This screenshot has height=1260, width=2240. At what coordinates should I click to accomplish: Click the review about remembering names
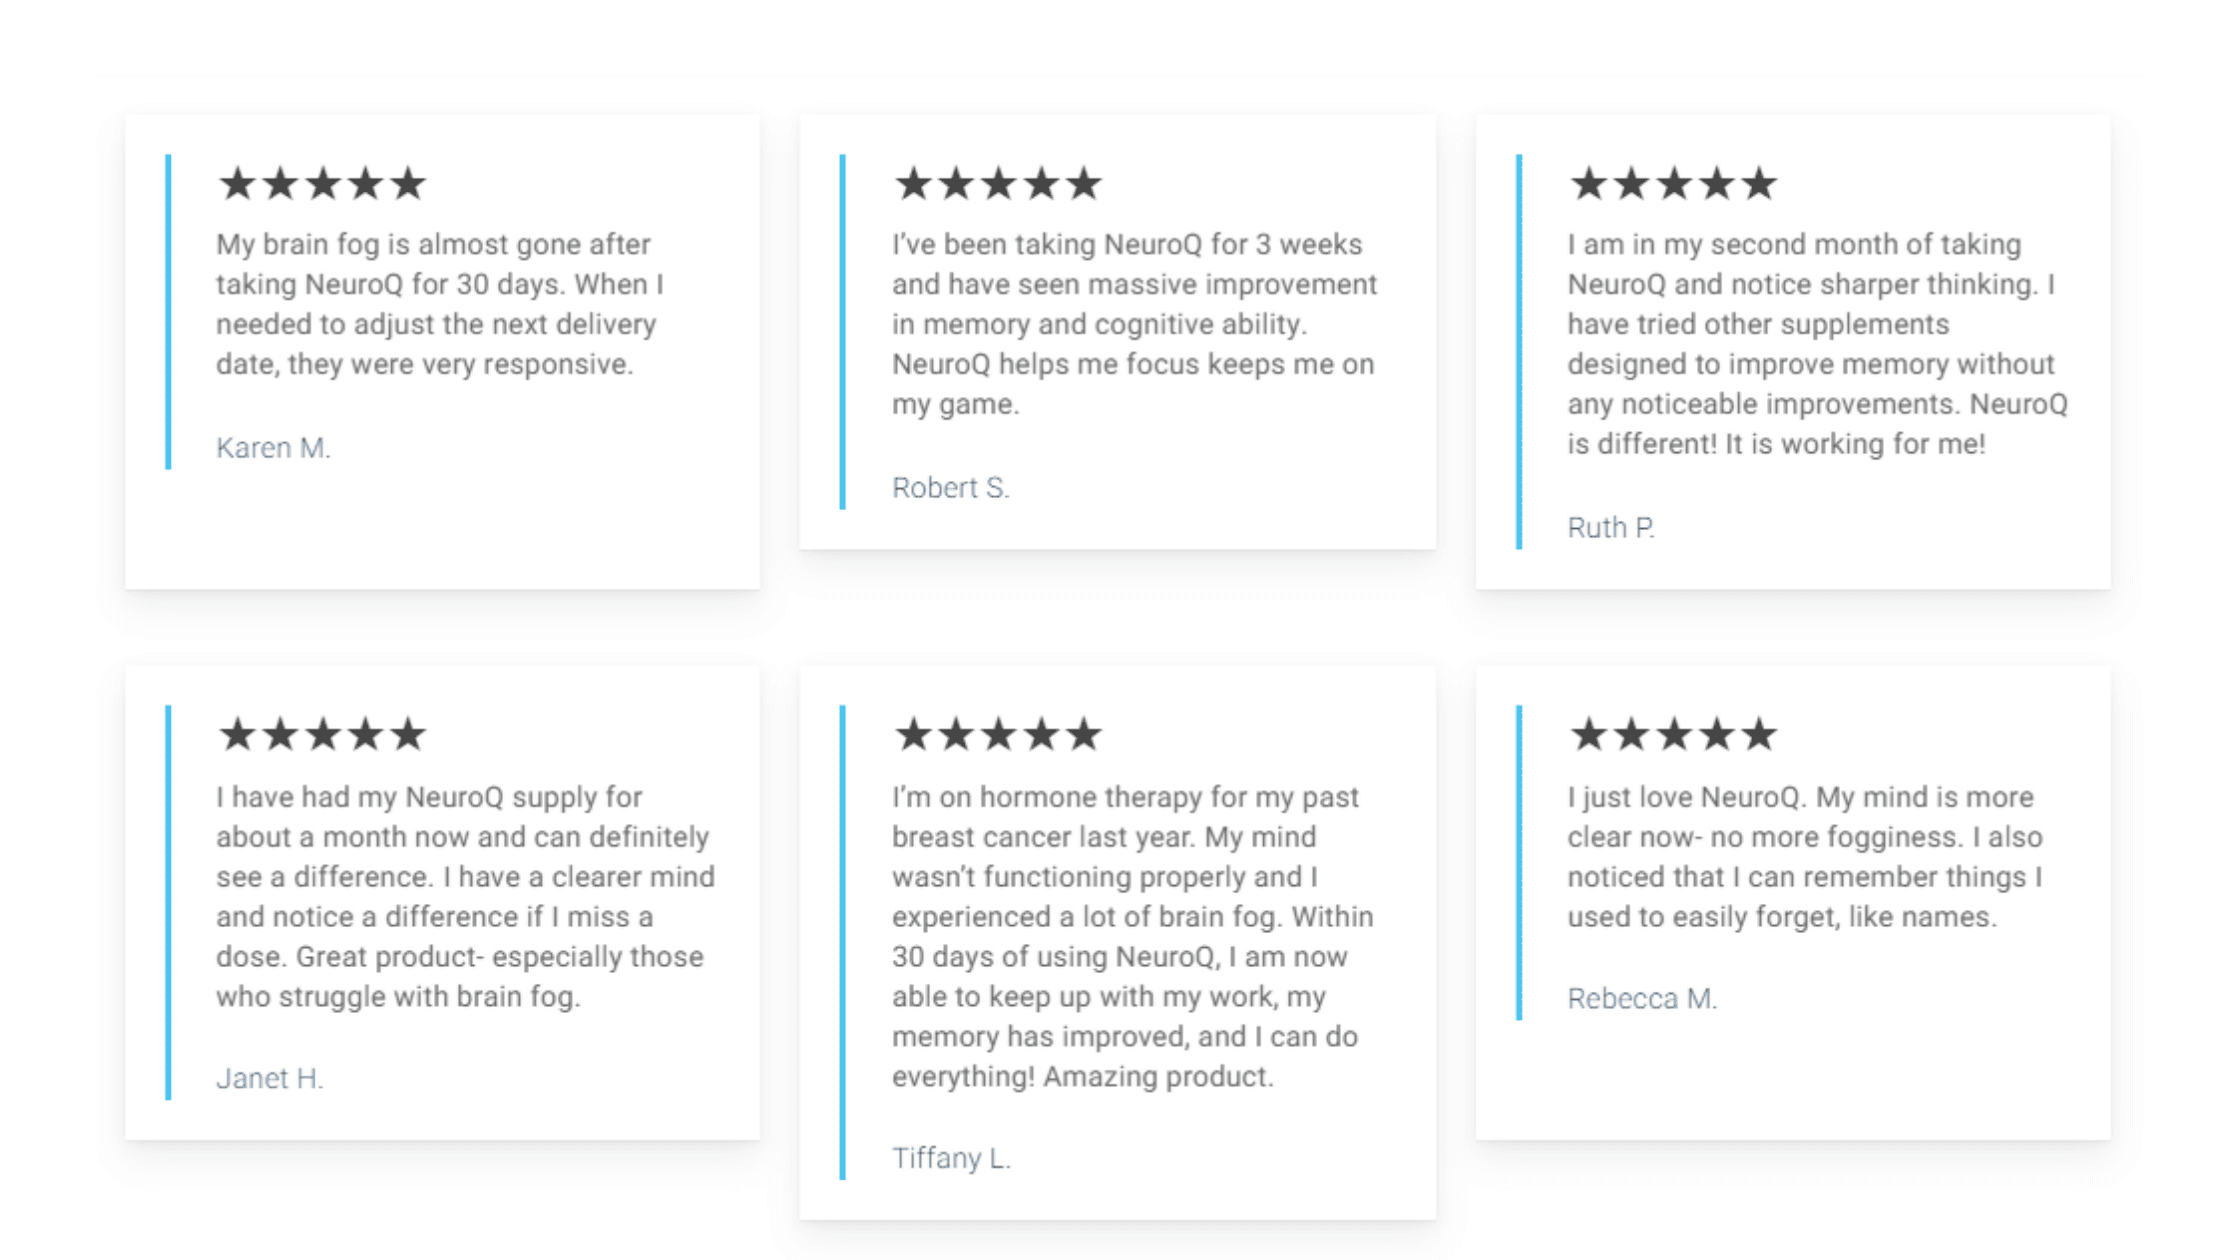(x=1805, y=857)
